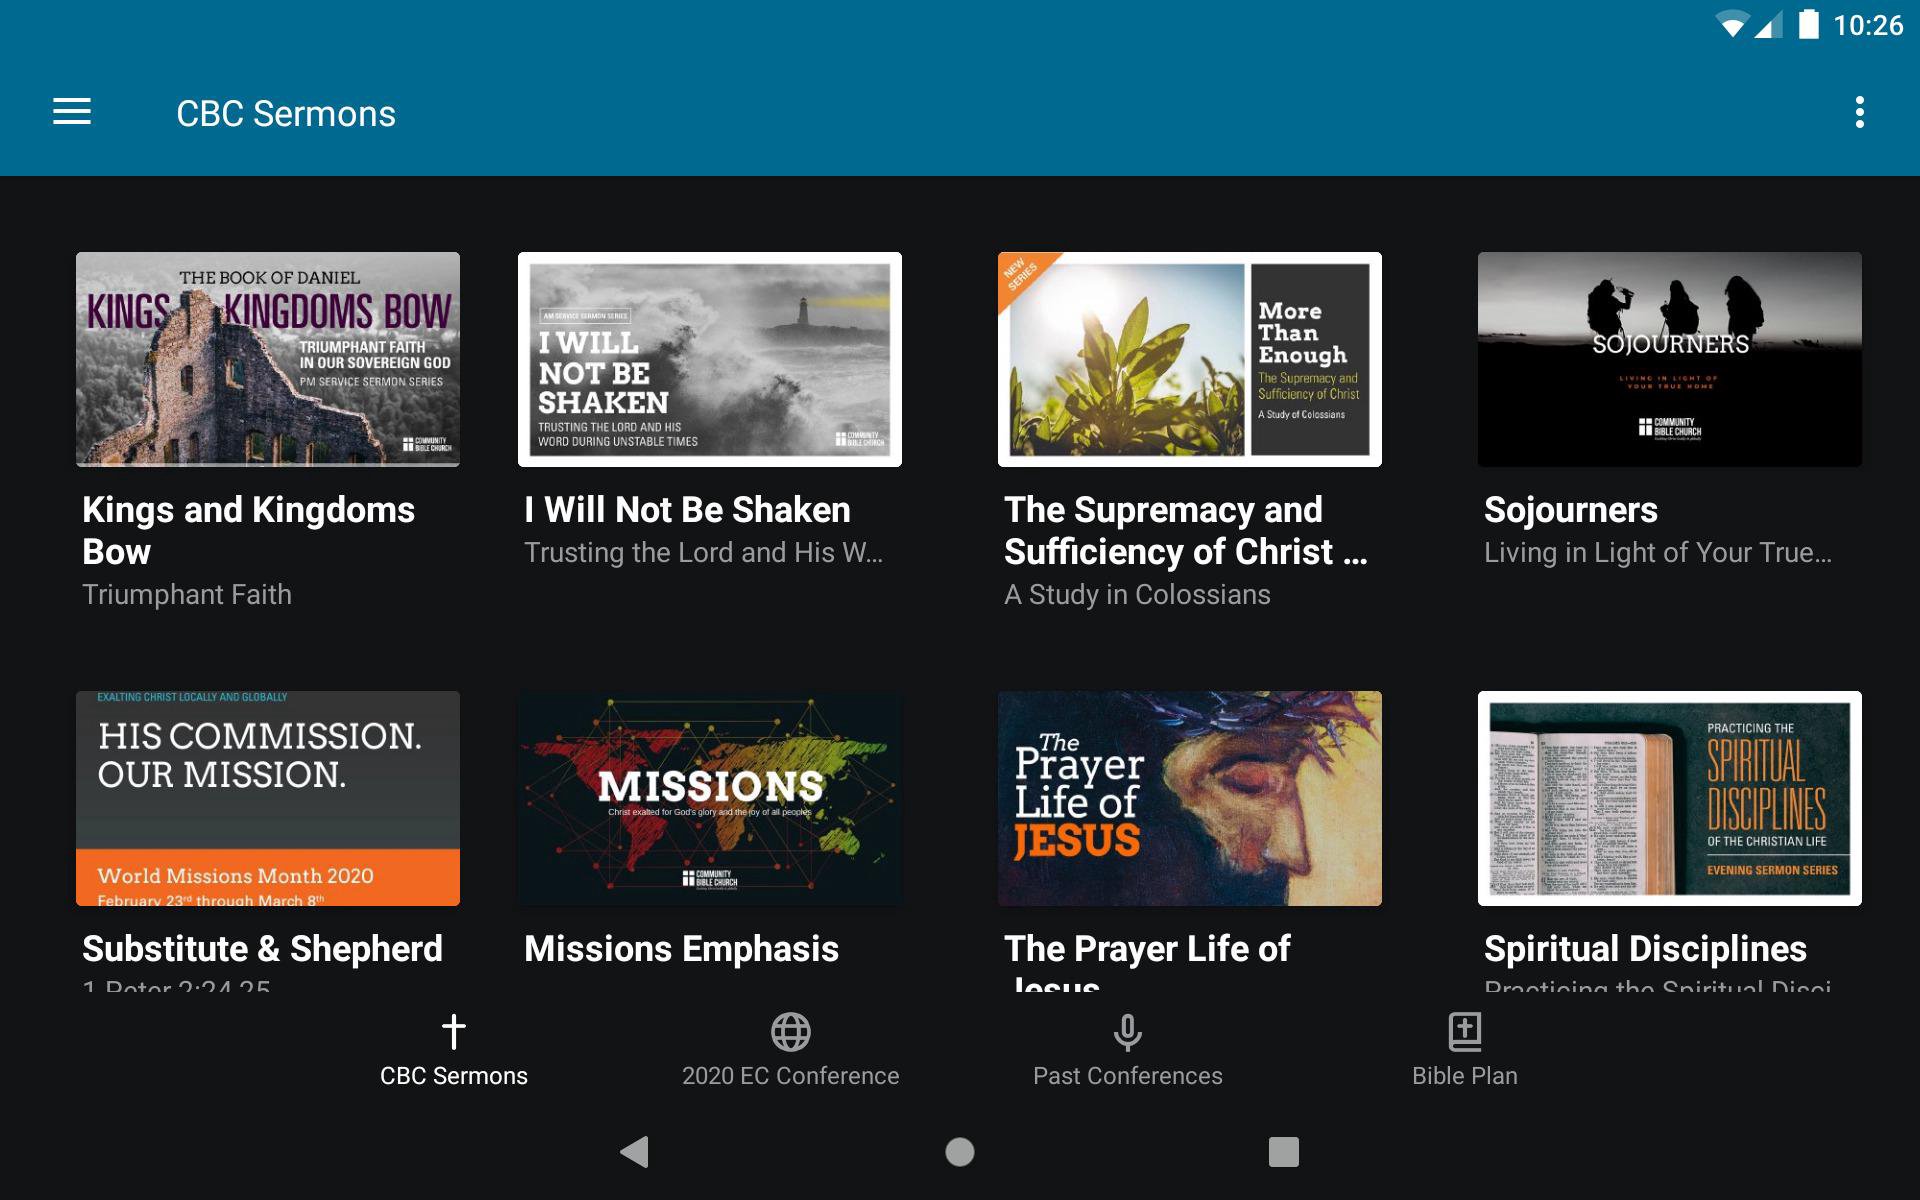Switch to the 2020 EC Conference tab
Image resolution: width=1920 pixels, height=1200 pixels.
(x=790, y=1075)
